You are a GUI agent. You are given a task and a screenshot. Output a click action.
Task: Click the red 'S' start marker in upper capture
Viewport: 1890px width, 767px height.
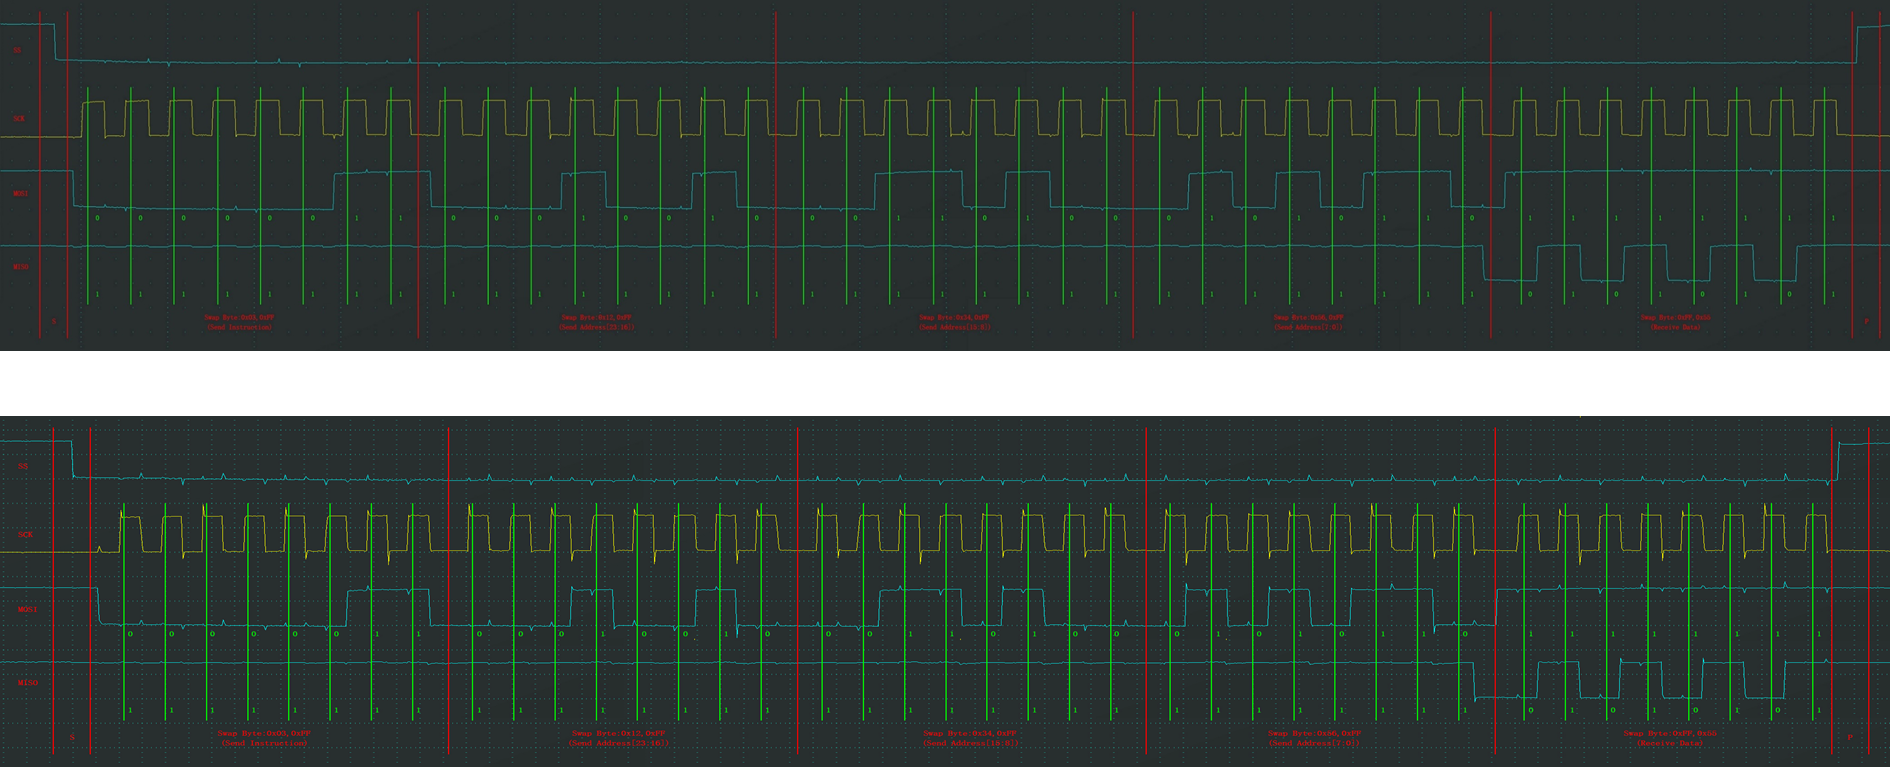tap(54, 322)
